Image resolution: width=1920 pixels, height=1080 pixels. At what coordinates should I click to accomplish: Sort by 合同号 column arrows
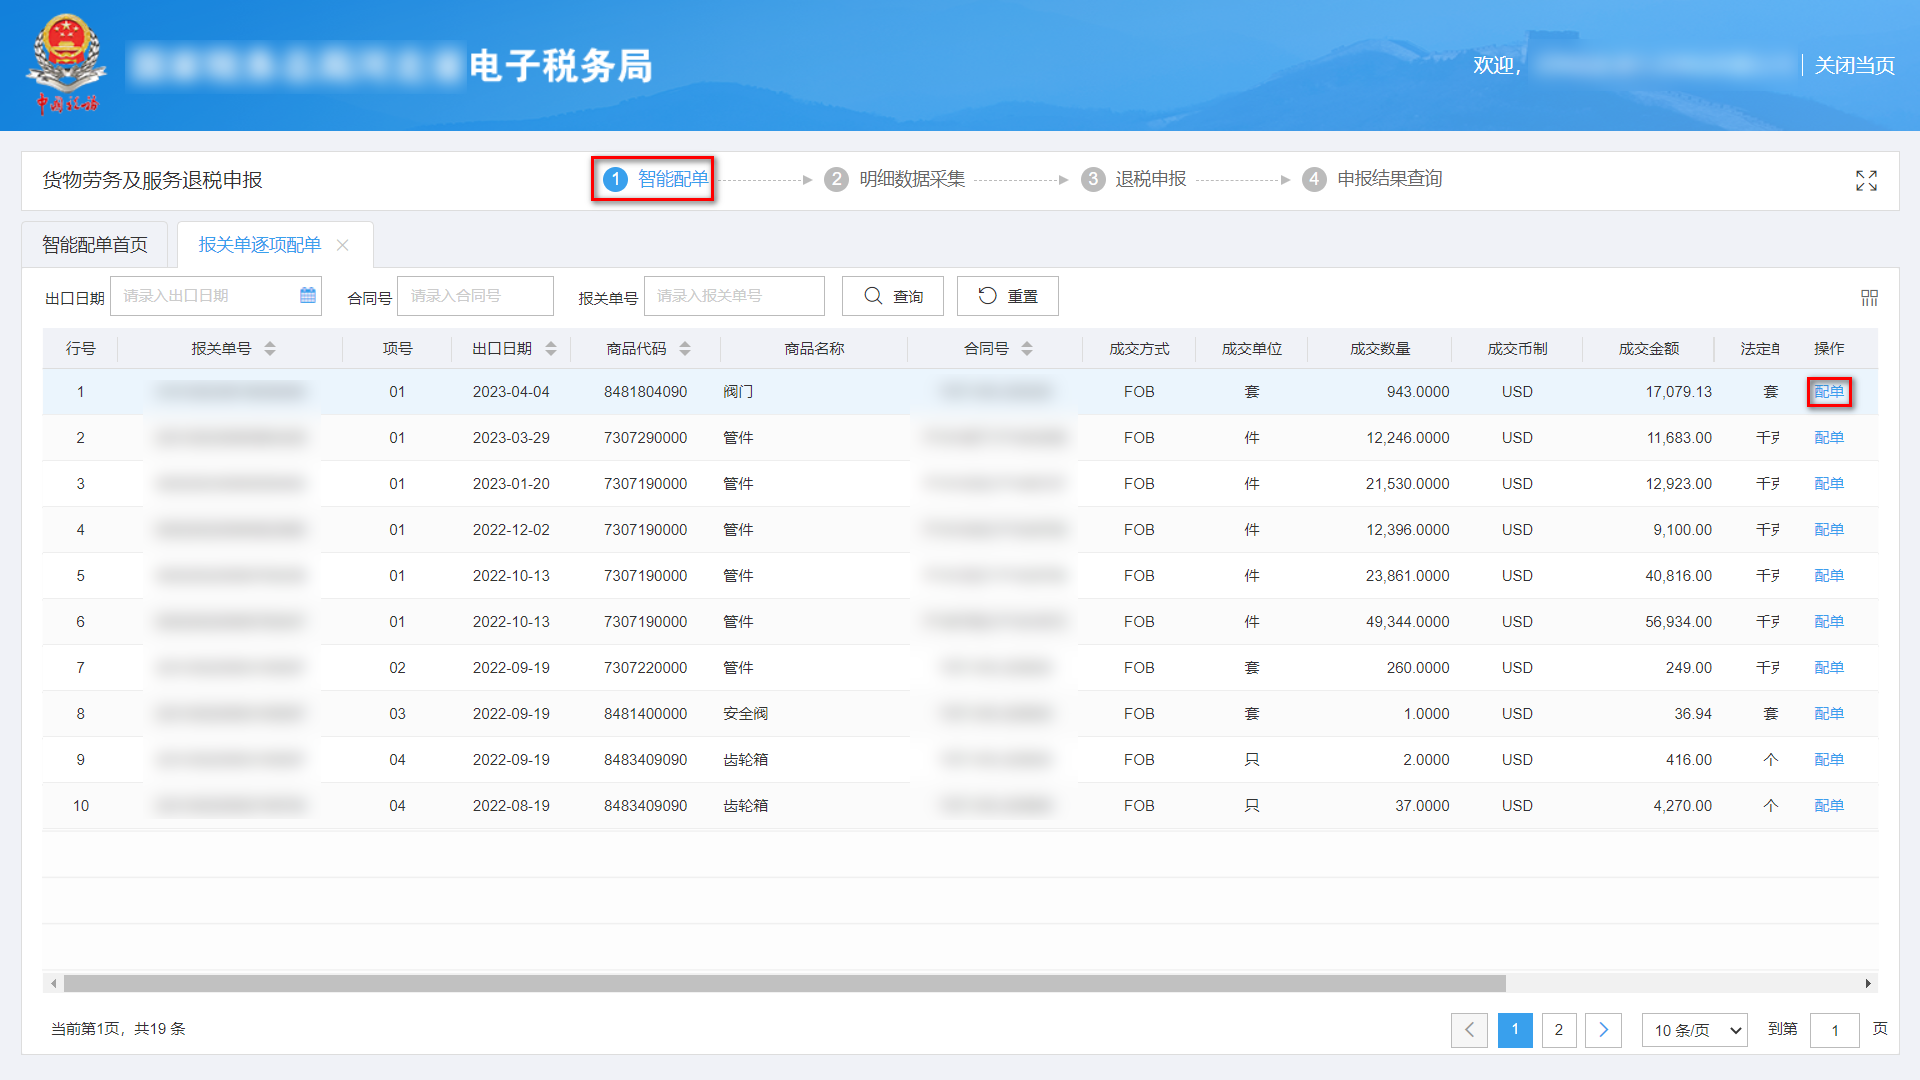point(1027,348)
